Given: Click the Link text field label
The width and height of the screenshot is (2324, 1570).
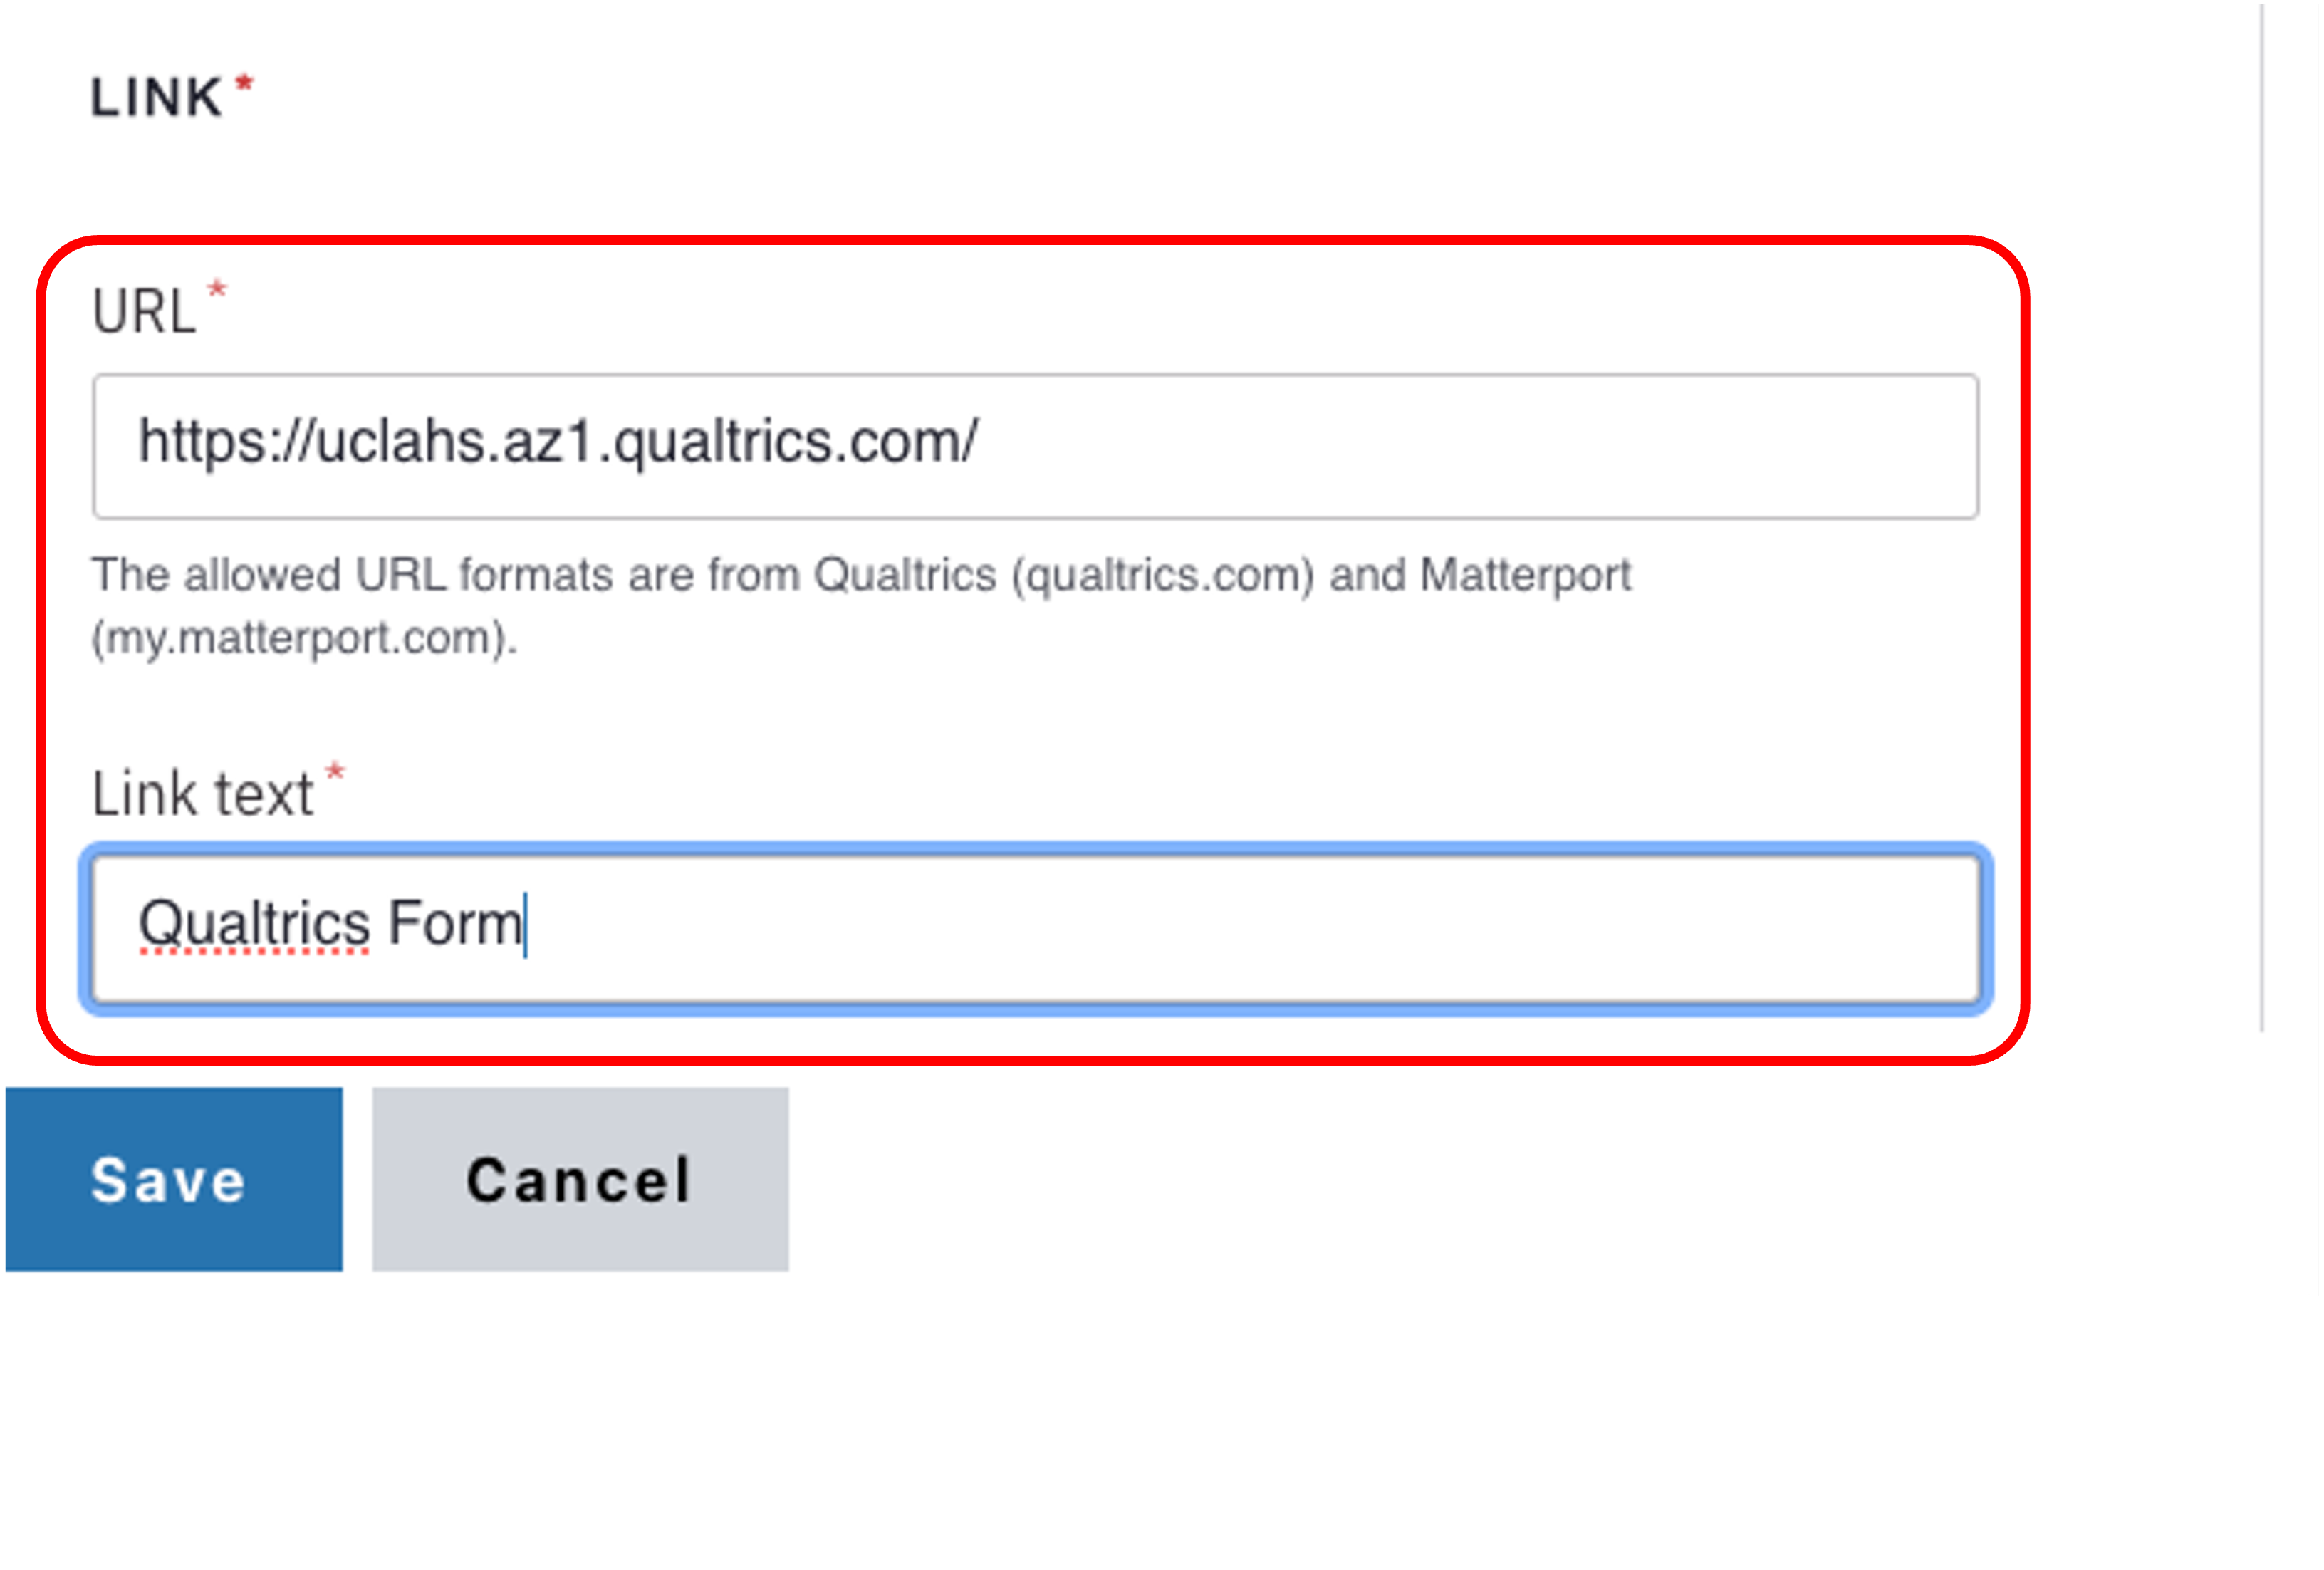Looking at the screenshot, I should coord(202,795).
